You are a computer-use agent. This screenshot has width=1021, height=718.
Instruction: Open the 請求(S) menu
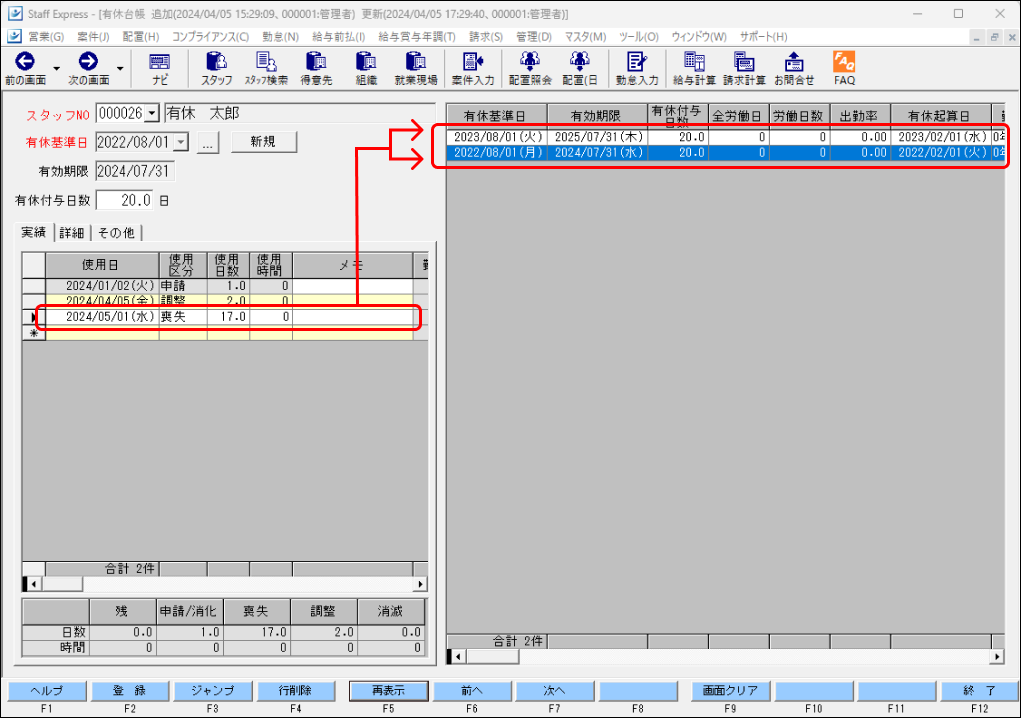coord(486,36)
